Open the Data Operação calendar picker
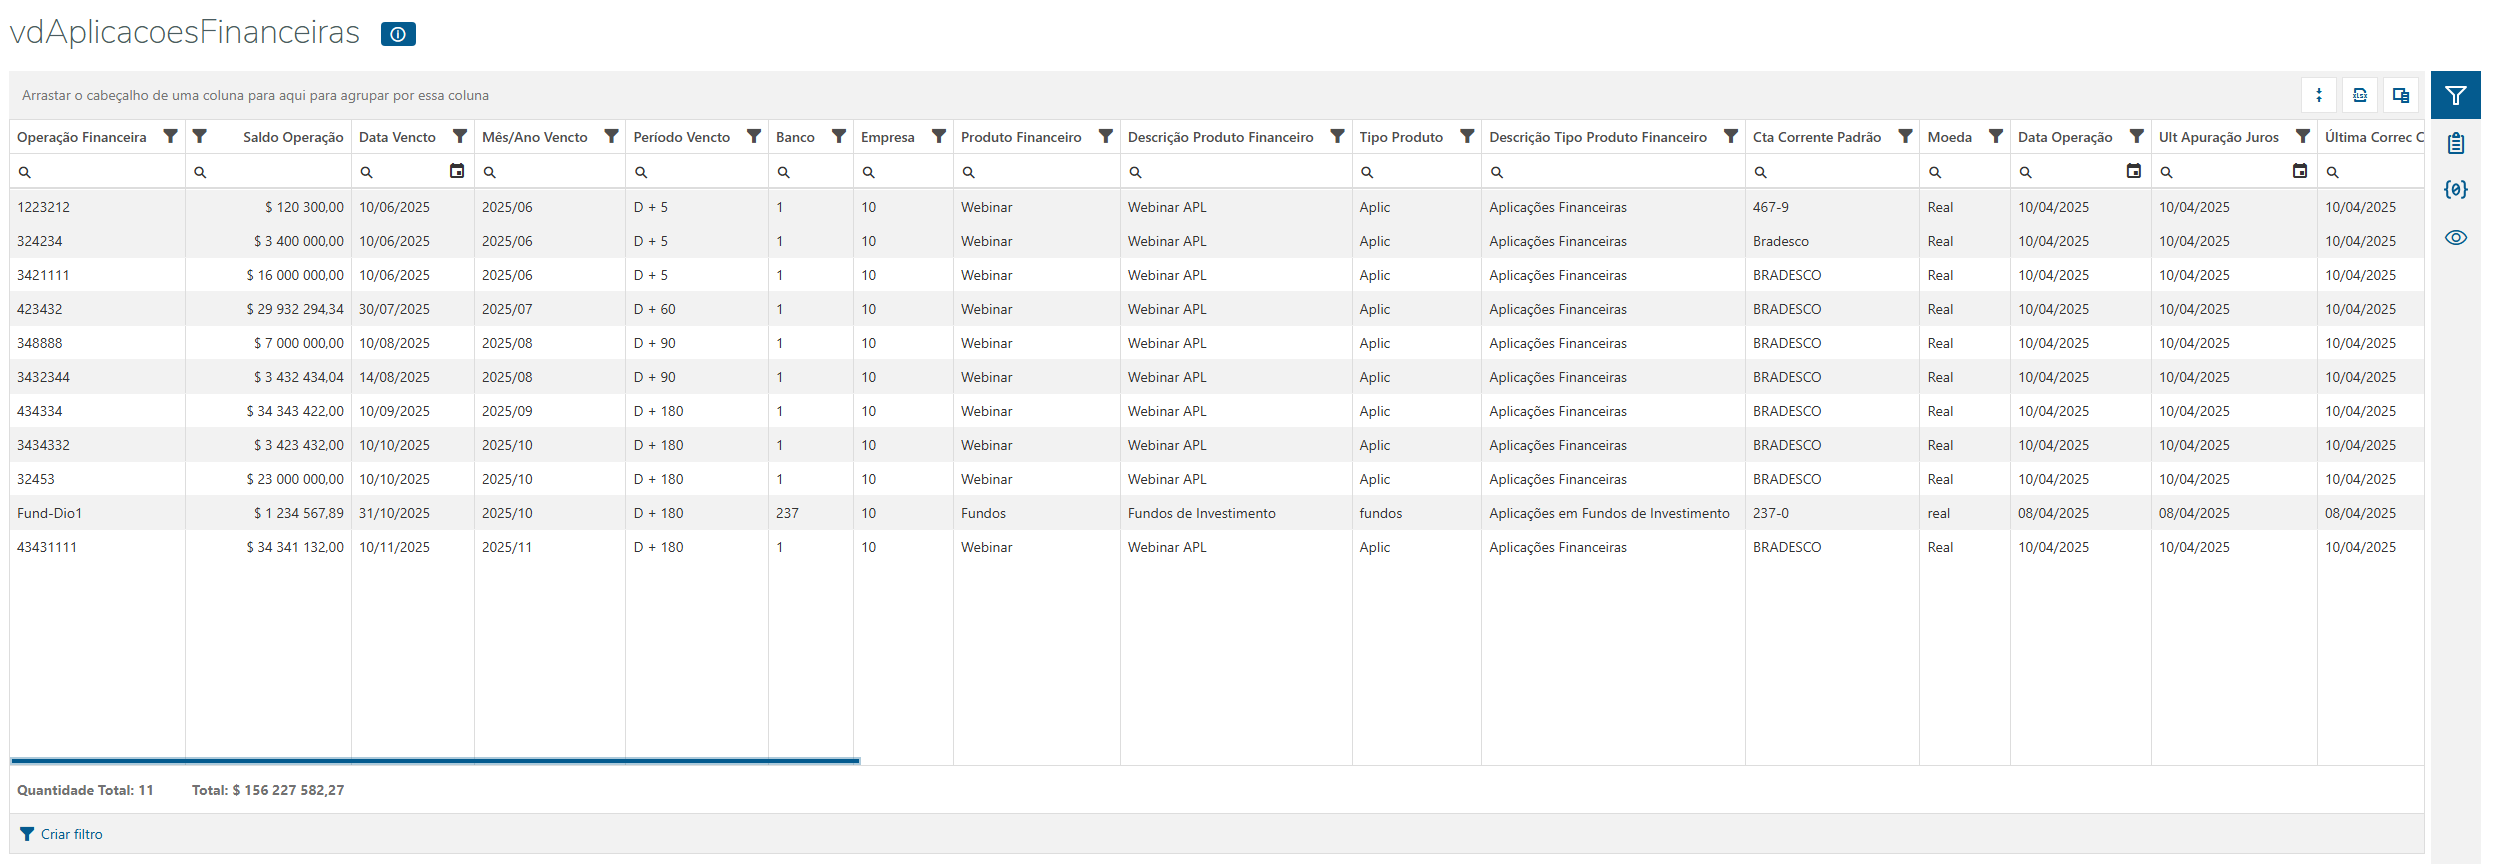This screenshot has width=2495, height=864. [x=2133, y=171]
